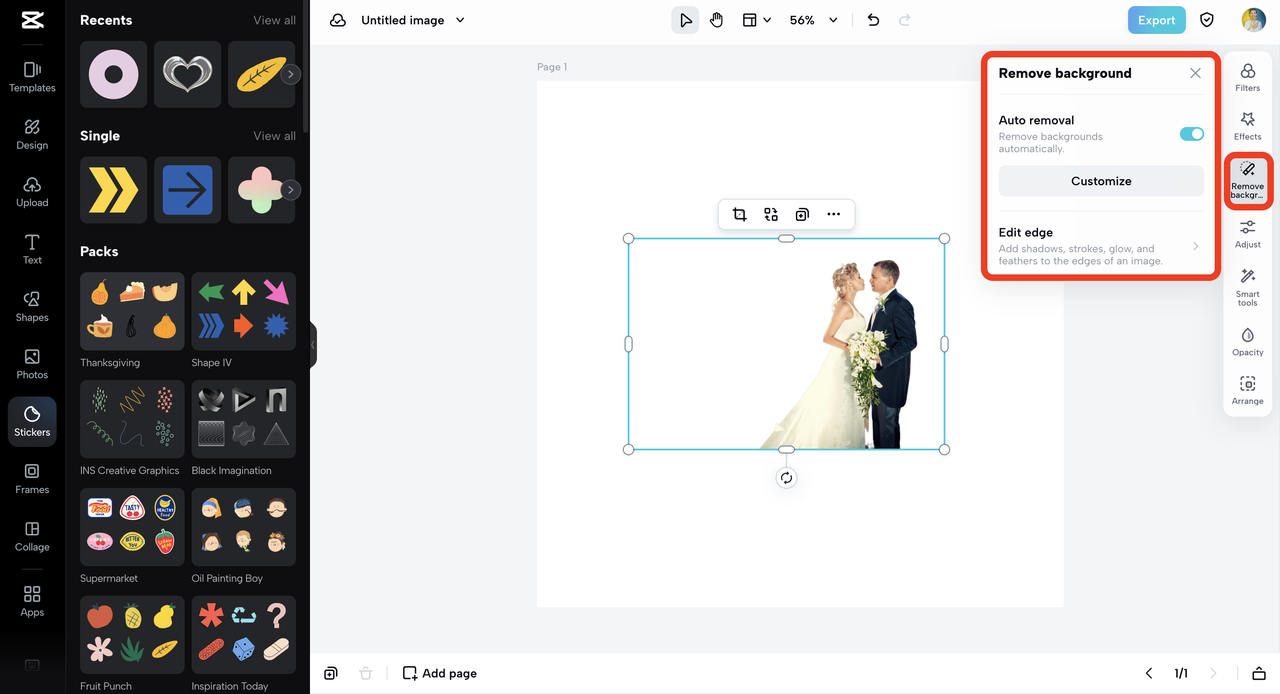Open the Templates sidebar panel
This screenshot has height=694, width=1280.
pos(32,77)
